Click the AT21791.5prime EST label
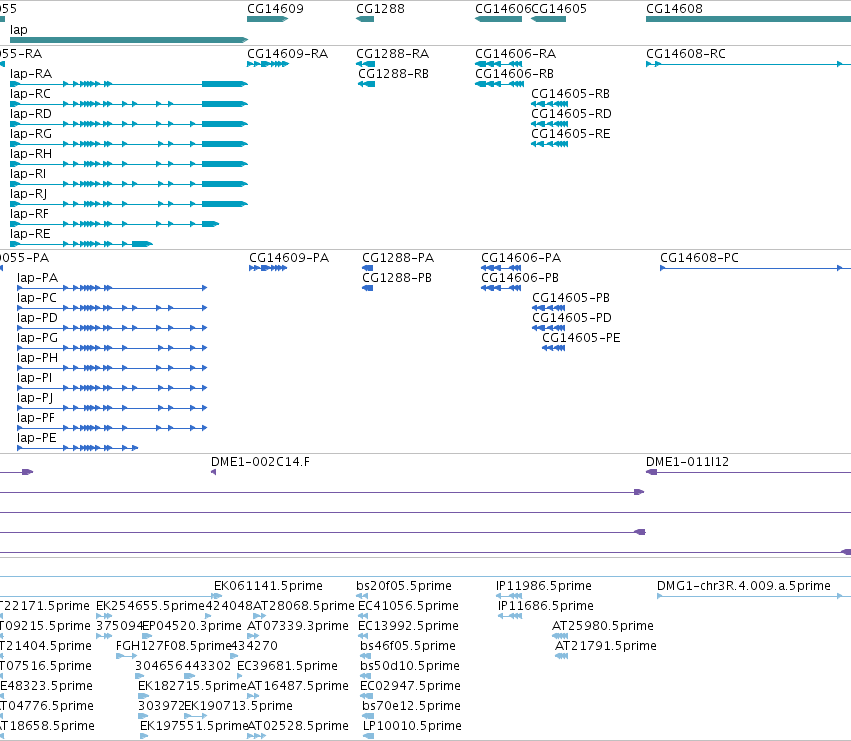Screen dimensions: 851x741 point(606,646)
